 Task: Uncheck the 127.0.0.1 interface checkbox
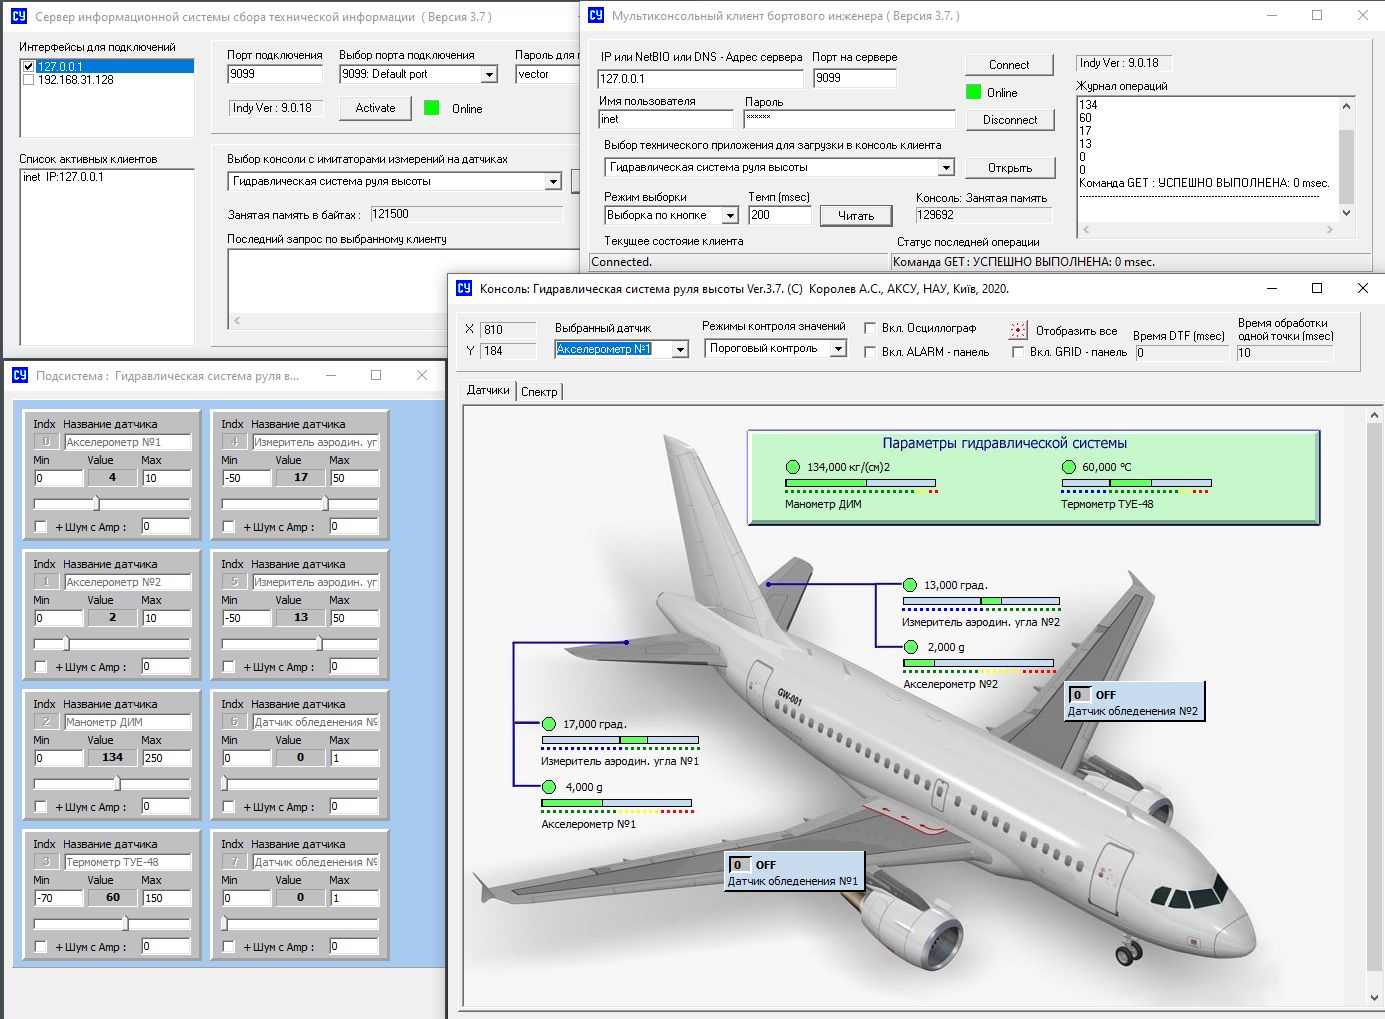point(28,67)
